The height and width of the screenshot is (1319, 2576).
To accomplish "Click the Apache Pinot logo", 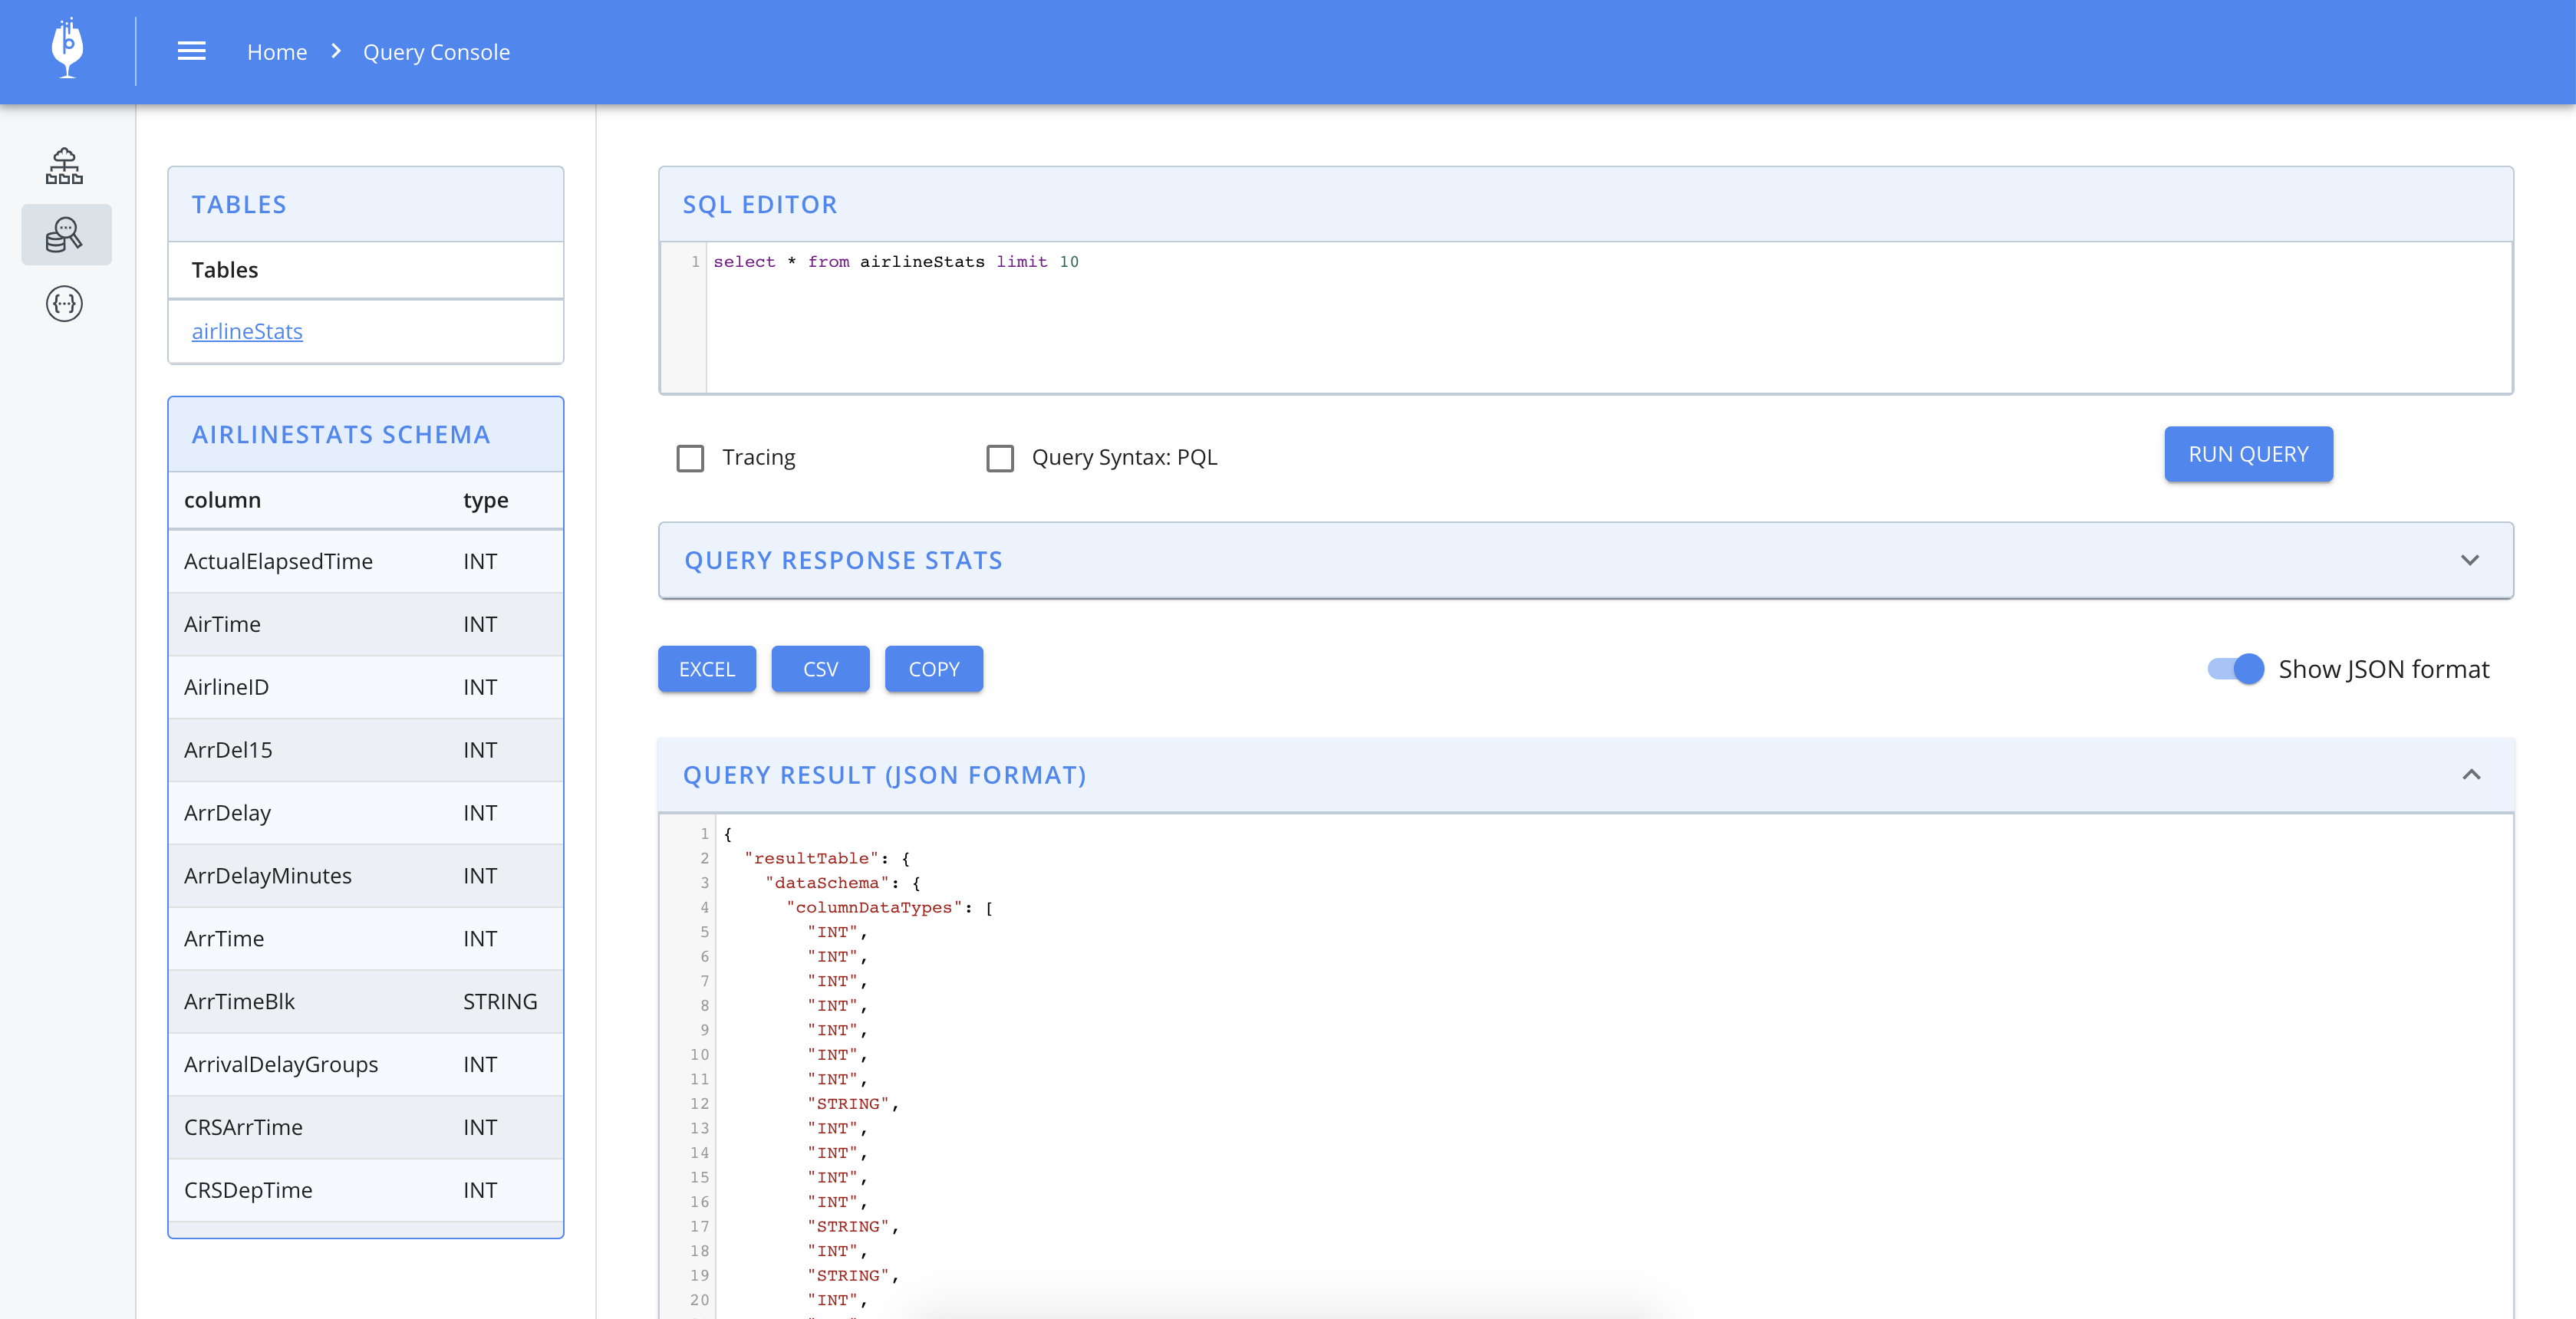I will click(67, 49).
